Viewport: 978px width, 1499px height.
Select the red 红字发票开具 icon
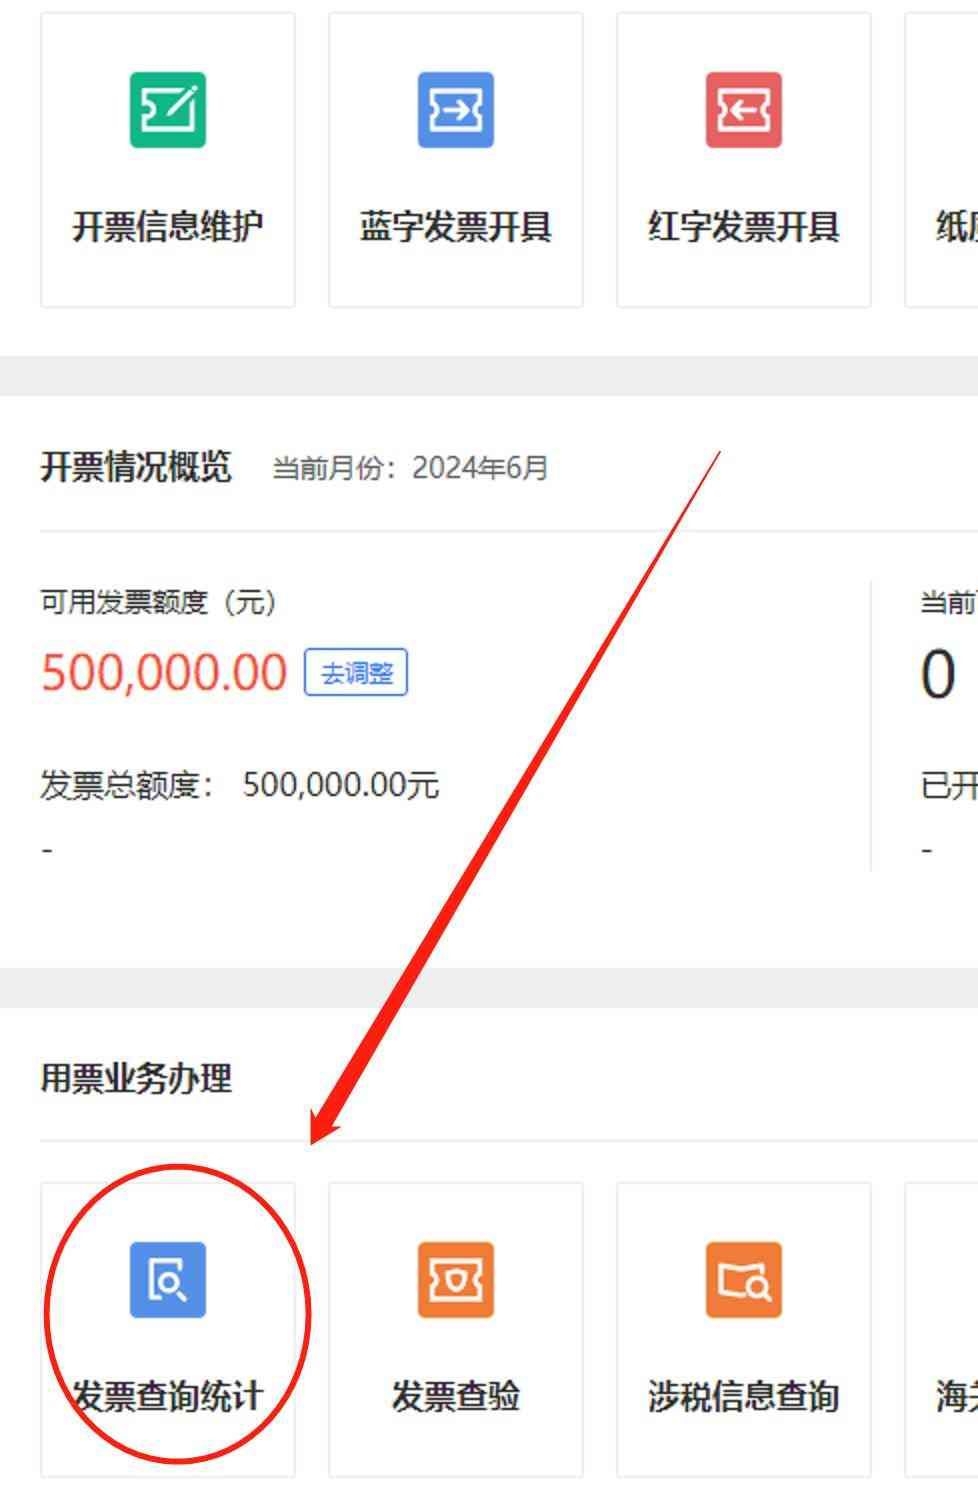(x=744, y=110)
